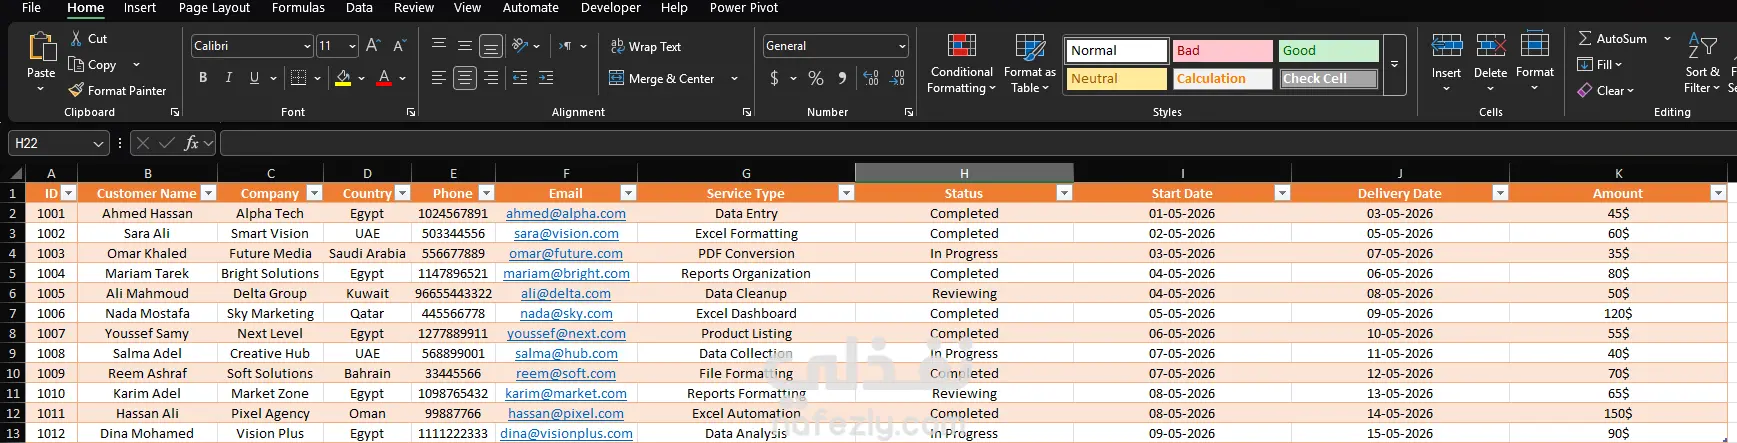Open the Format cells menu icon

[x=1534, y=45]
